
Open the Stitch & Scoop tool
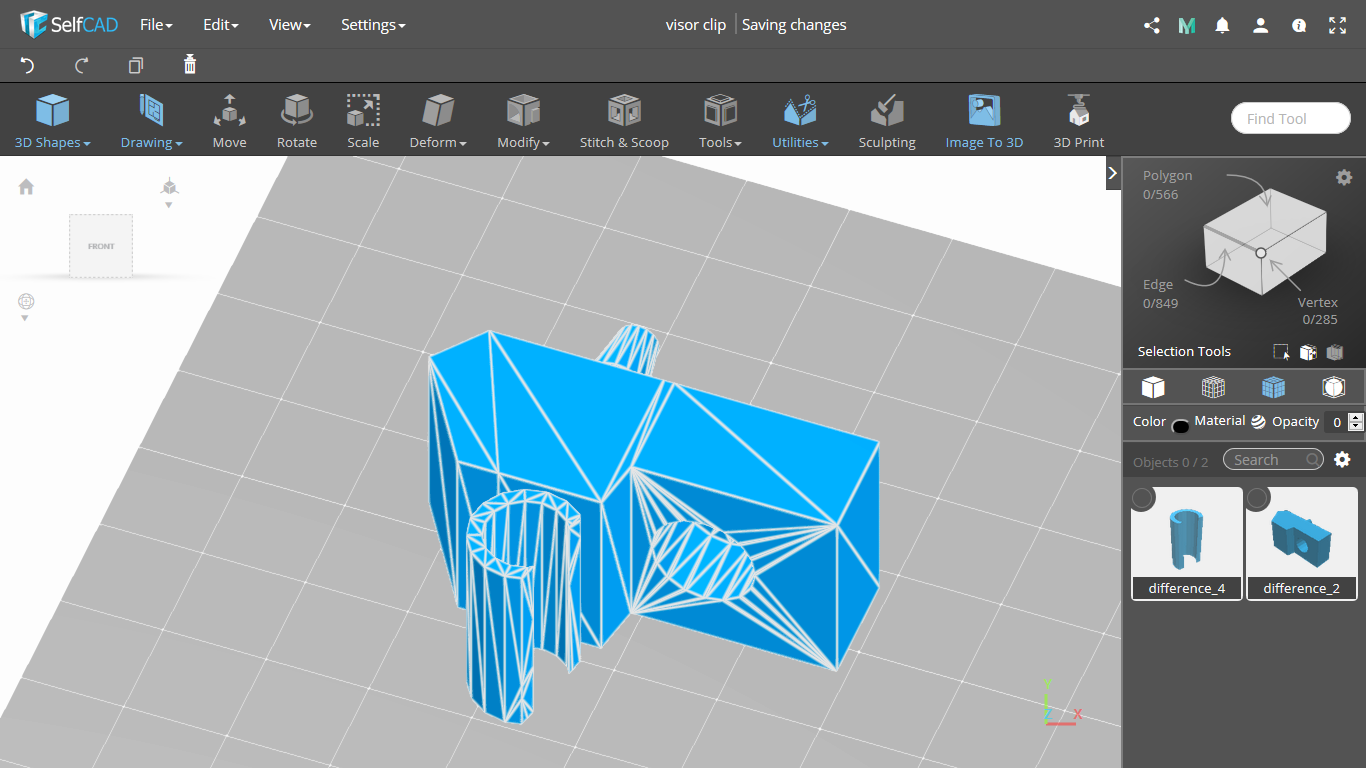(x=624, y=121)
